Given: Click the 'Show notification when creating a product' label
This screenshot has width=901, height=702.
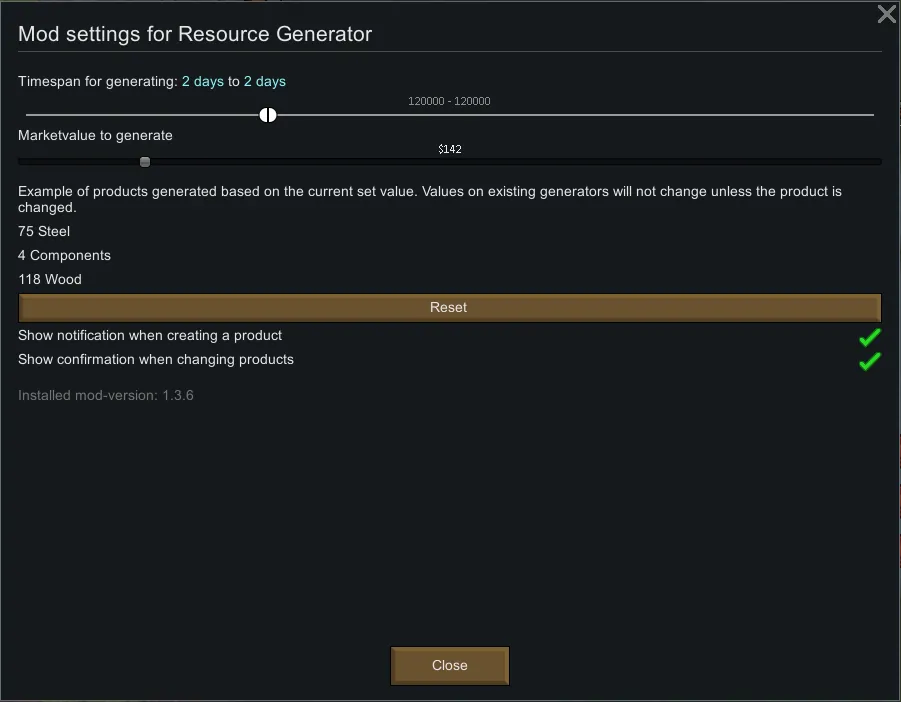Looking at the screenshot, I should [150, 336].
